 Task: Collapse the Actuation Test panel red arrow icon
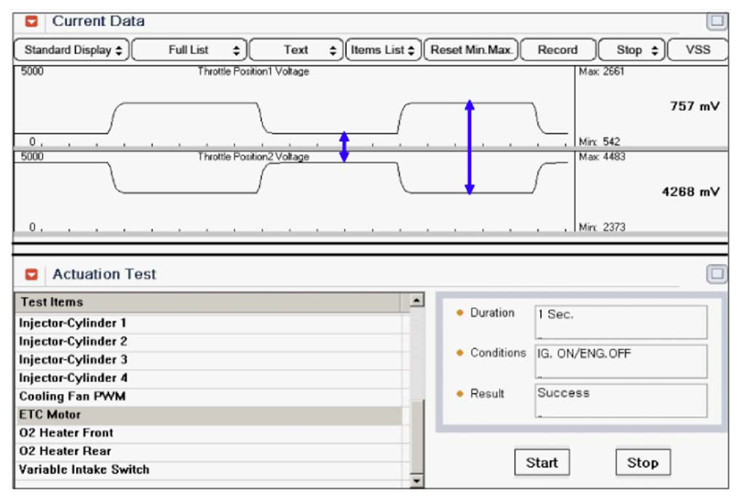[x=32, y=274]
